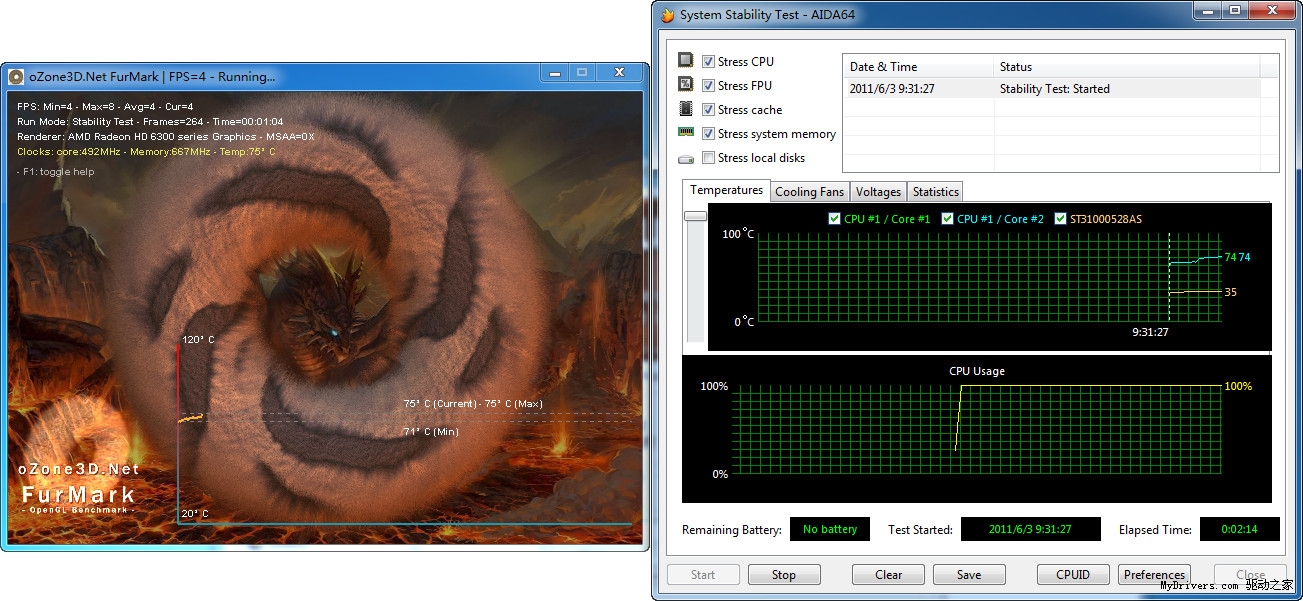Open the CPUID panel button
Screen dimensions: 1303x601
pyautogui.click(x=1073, y=575)
